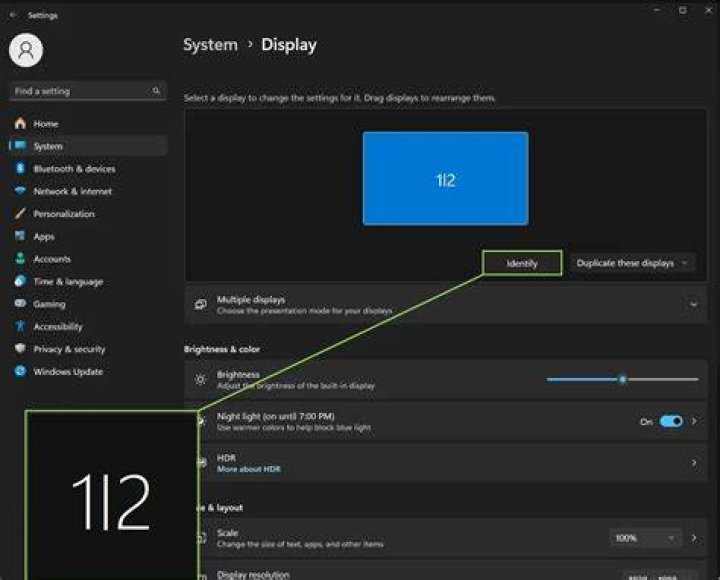The height and width of the screenshot is (580, 720).
Task: Select the 1|2 display rectangle
Action: click(x=445, y=179)
